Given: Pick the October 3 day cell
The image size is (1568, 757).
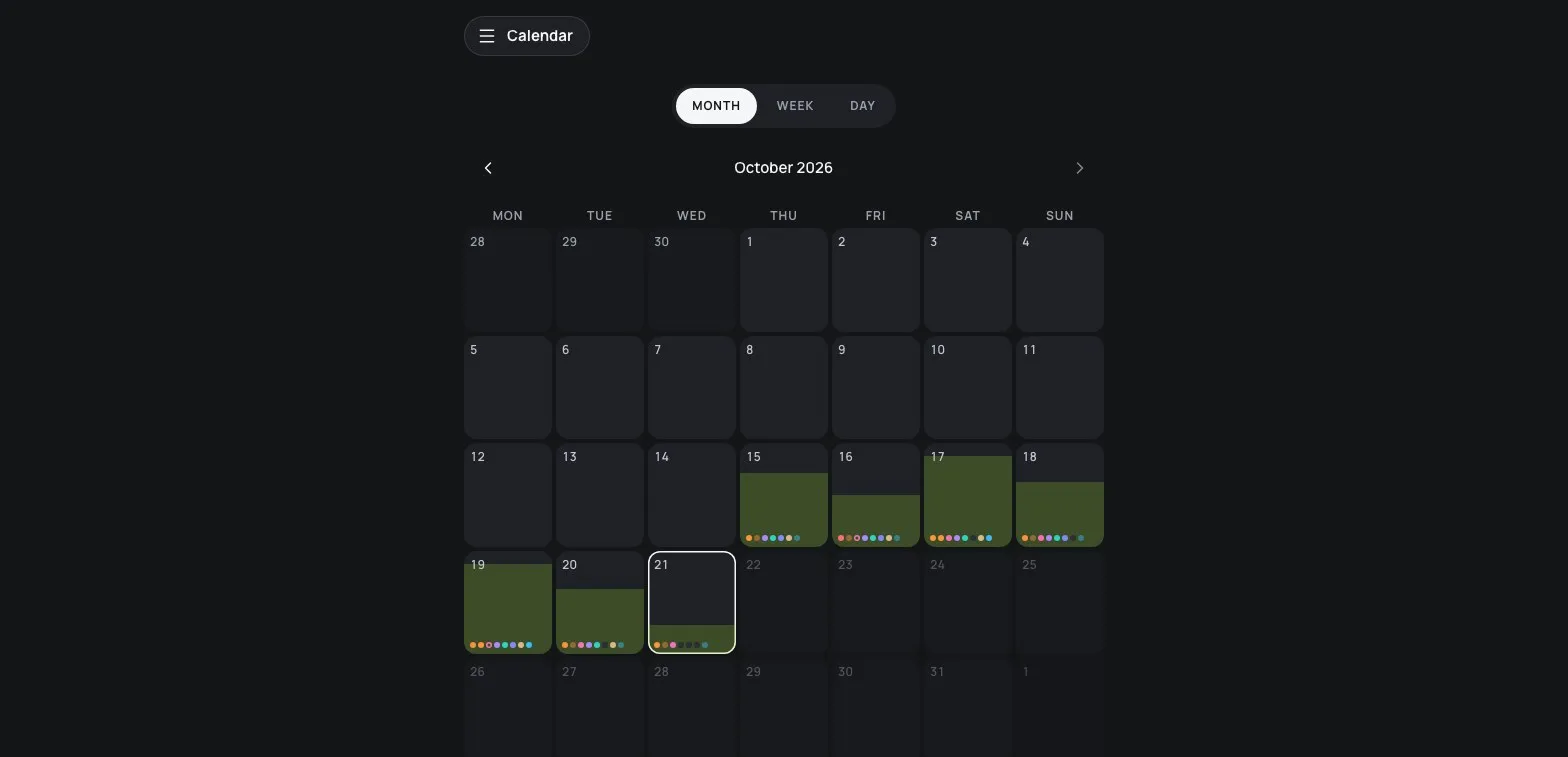Looking at the screenshot, I should pyautogui.click(x=968, y=280).
